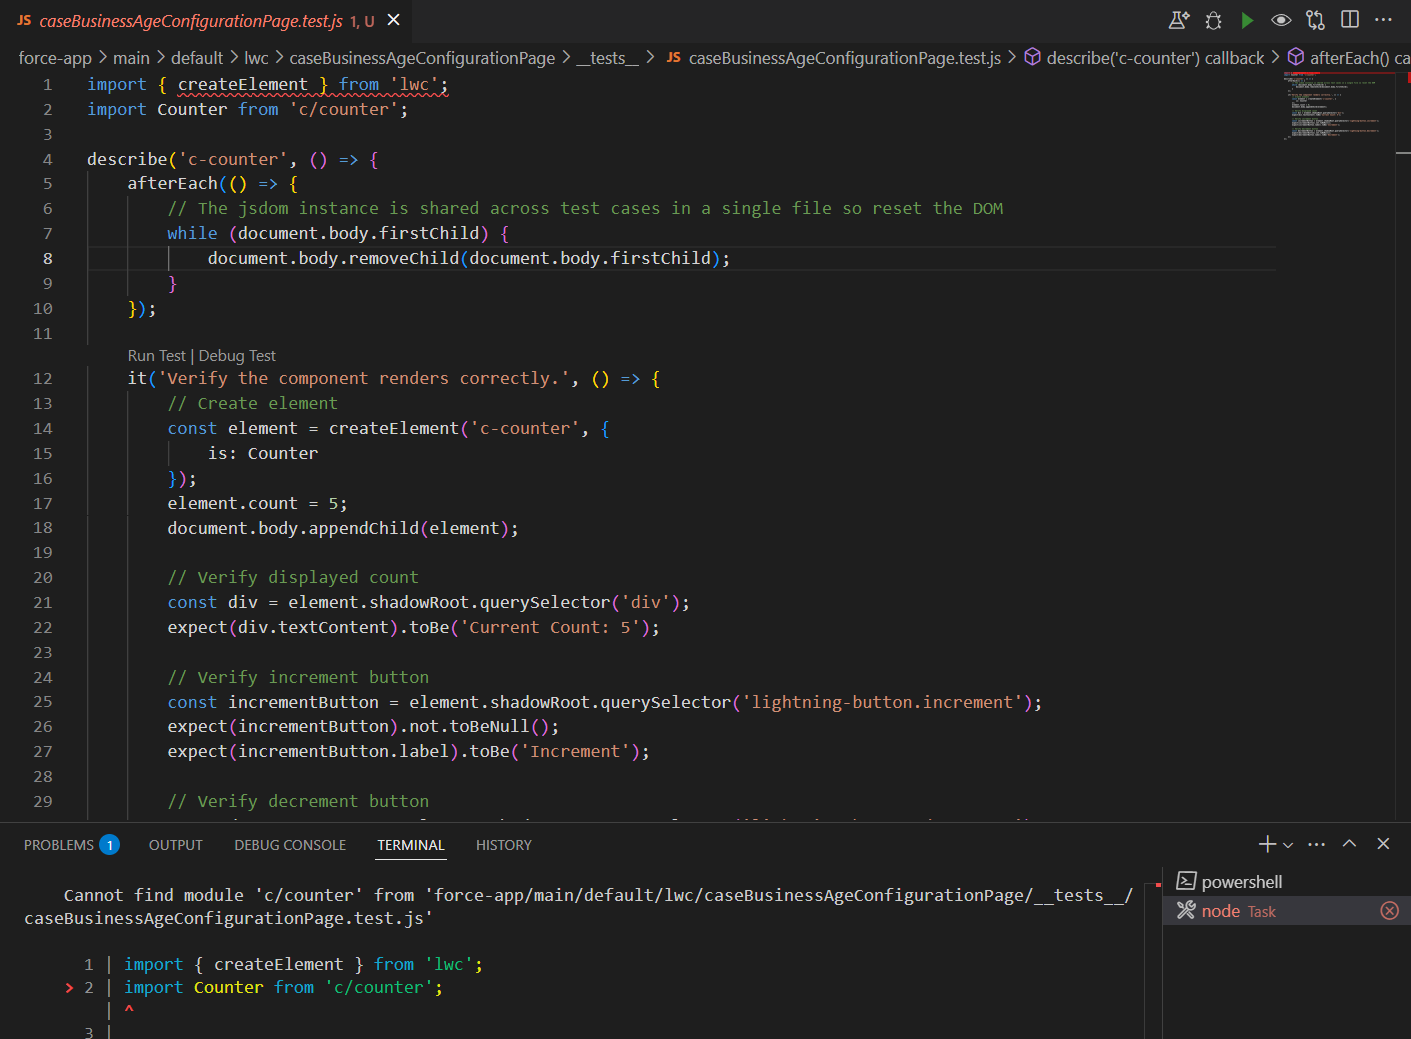Close the caseBusinessAgeConfigurationPage.test.js tab
This screenshot has height=1039, width=1411.
point(394,20)
